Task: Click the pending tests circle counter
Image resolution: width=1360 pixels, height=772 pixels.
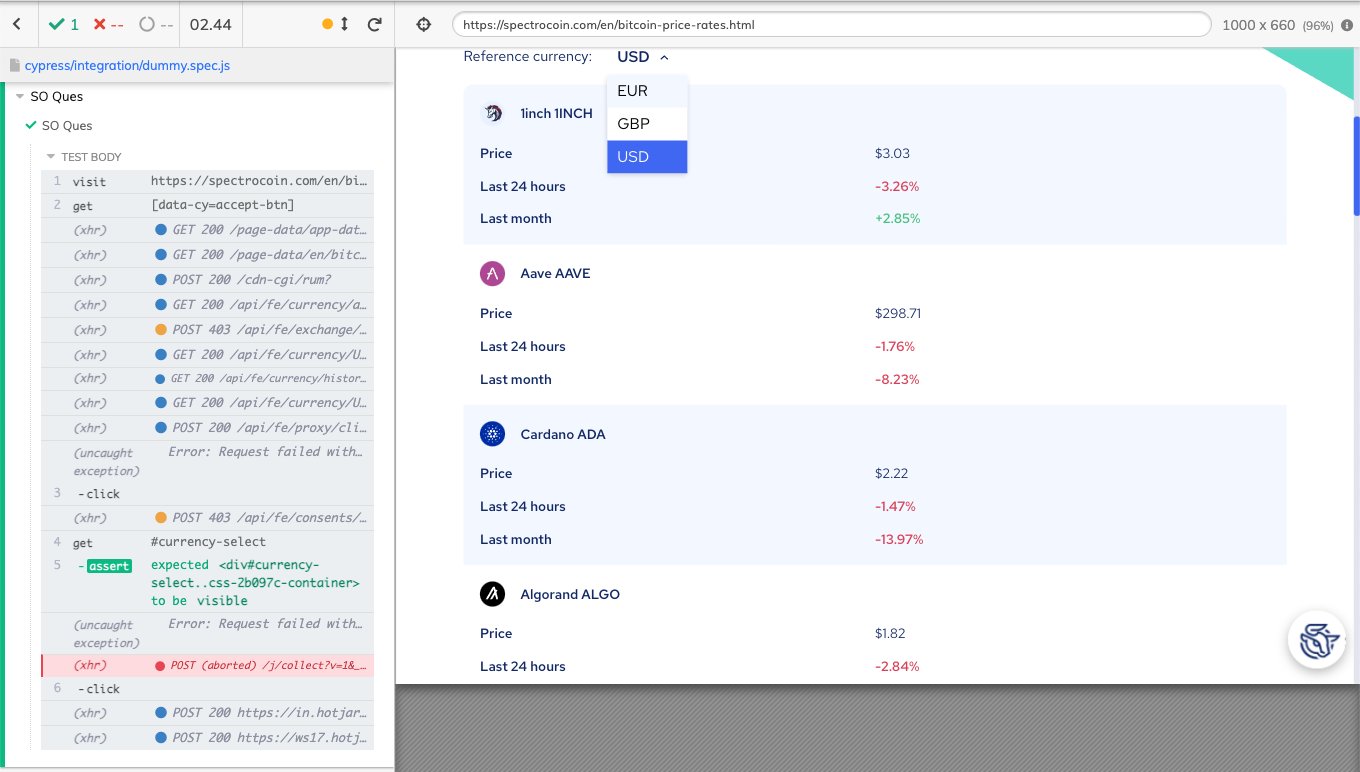Action: (x=155, y=24)
